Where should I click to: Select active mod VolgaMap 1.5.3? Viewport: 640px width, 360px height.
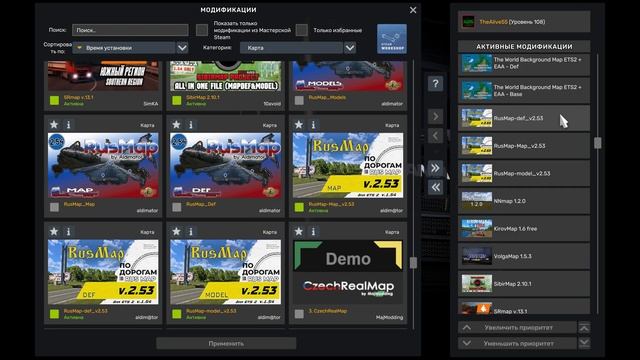pos(524,256)
